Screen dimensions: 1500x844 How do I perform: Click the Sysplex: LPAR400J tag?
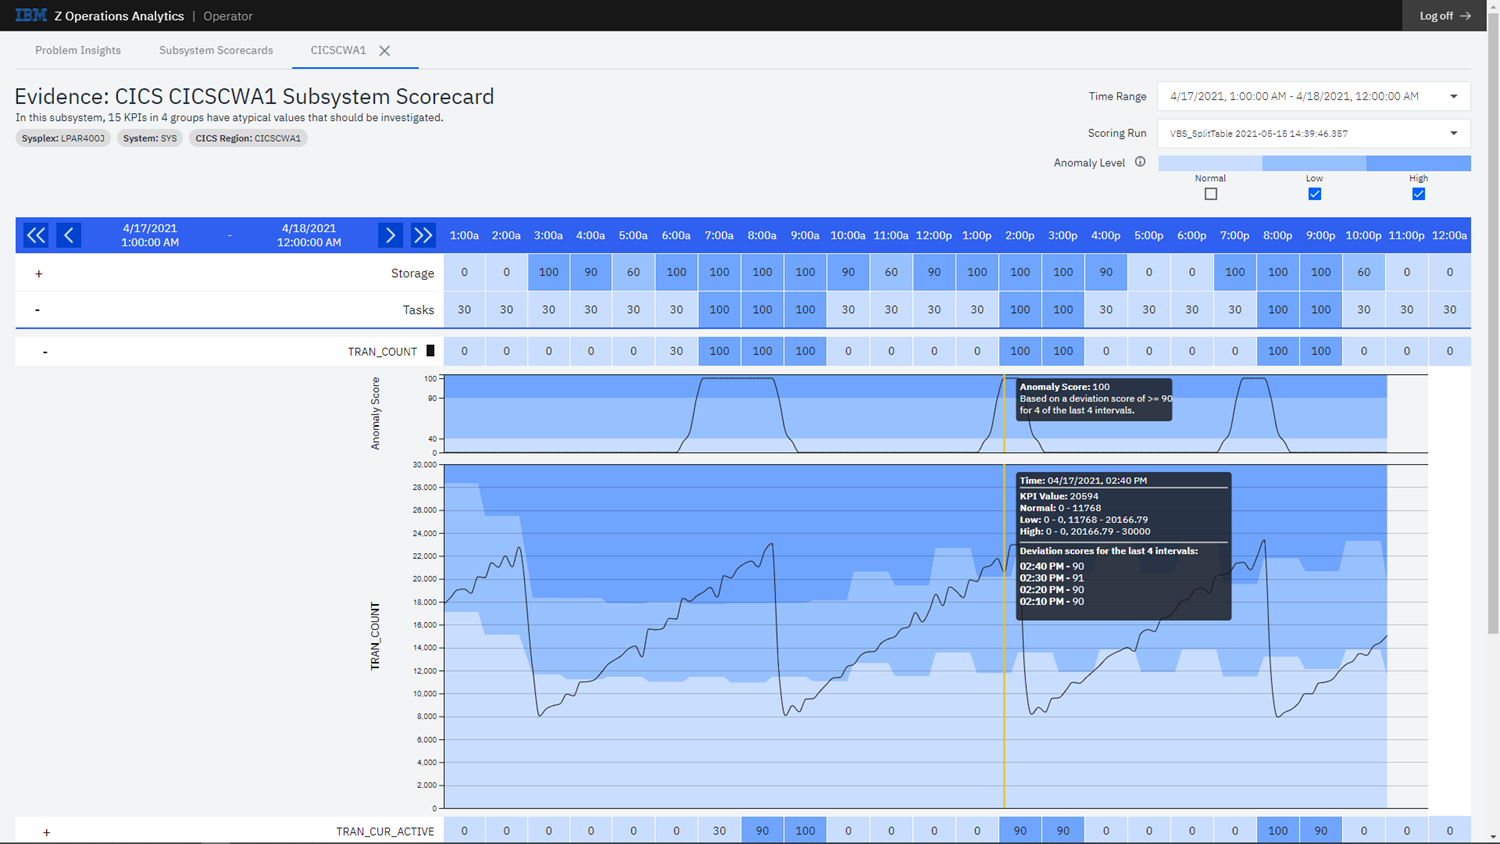[x=63, y=138]
